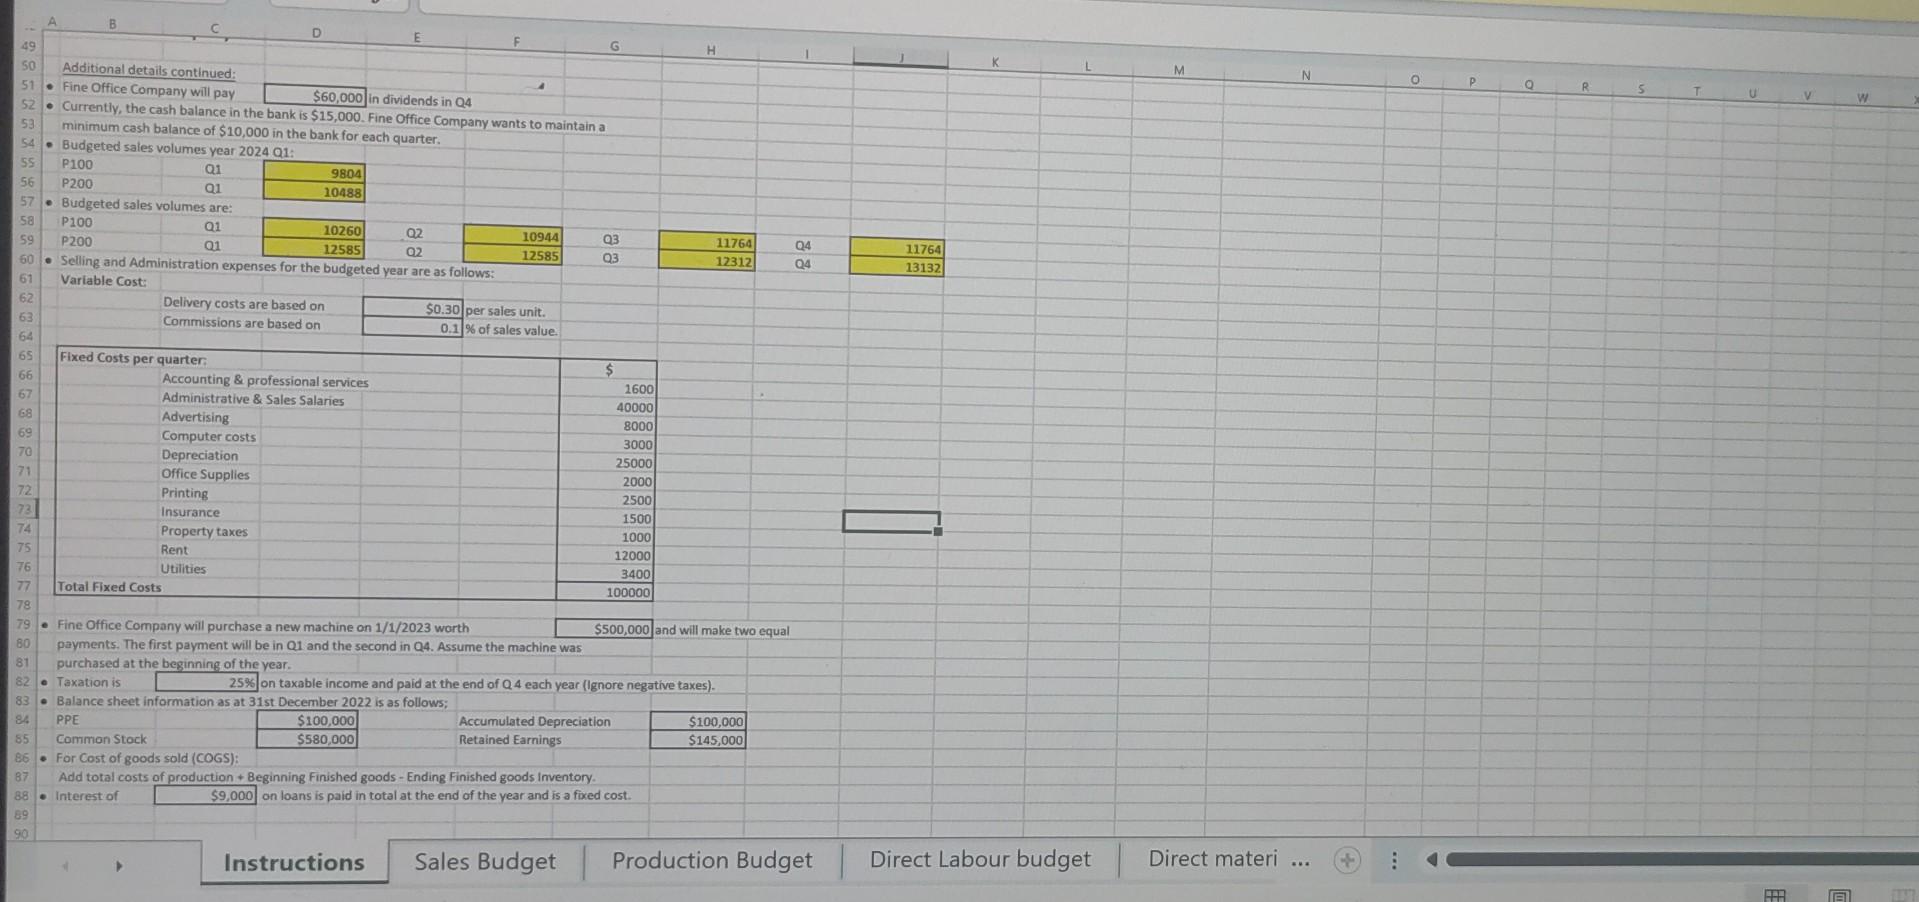Screen dimensions: 1919x902
Task: Select column G header
Action: 614,45
